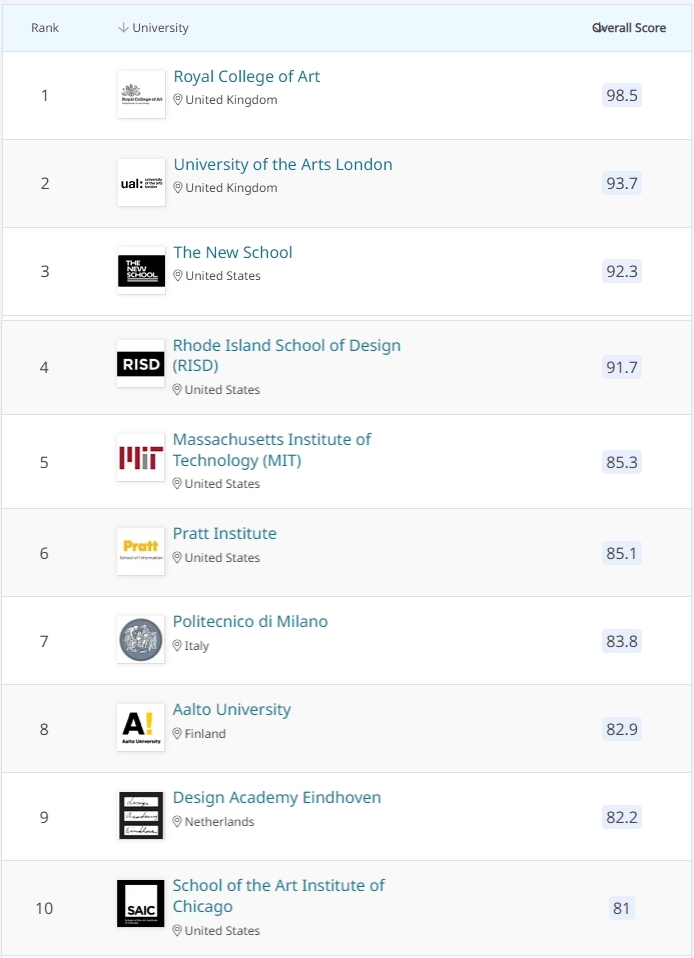Click the SAIC logo

pos(140,904)
